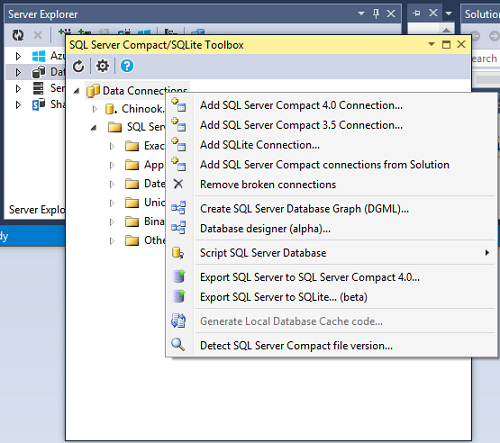Expand the App folder node
Viewport: 500px width, 443px height.
(x=112, y=165)
